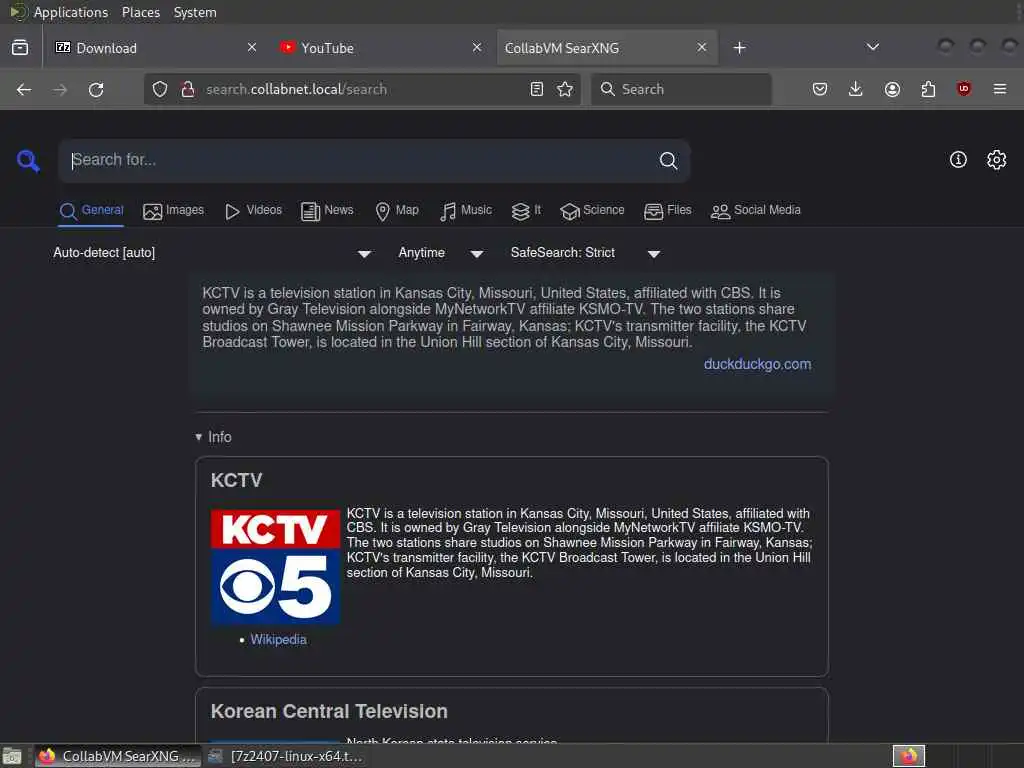Open a new browser tab

tap(739, 48)
